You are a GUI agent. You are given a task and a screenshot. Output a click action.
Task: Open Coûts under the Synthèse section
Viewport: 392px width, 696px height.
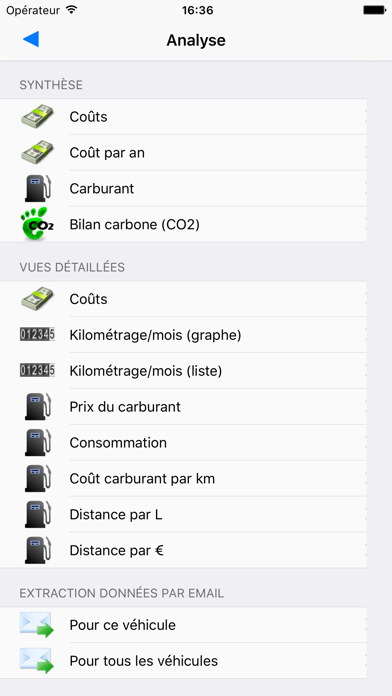coord(183,117)
